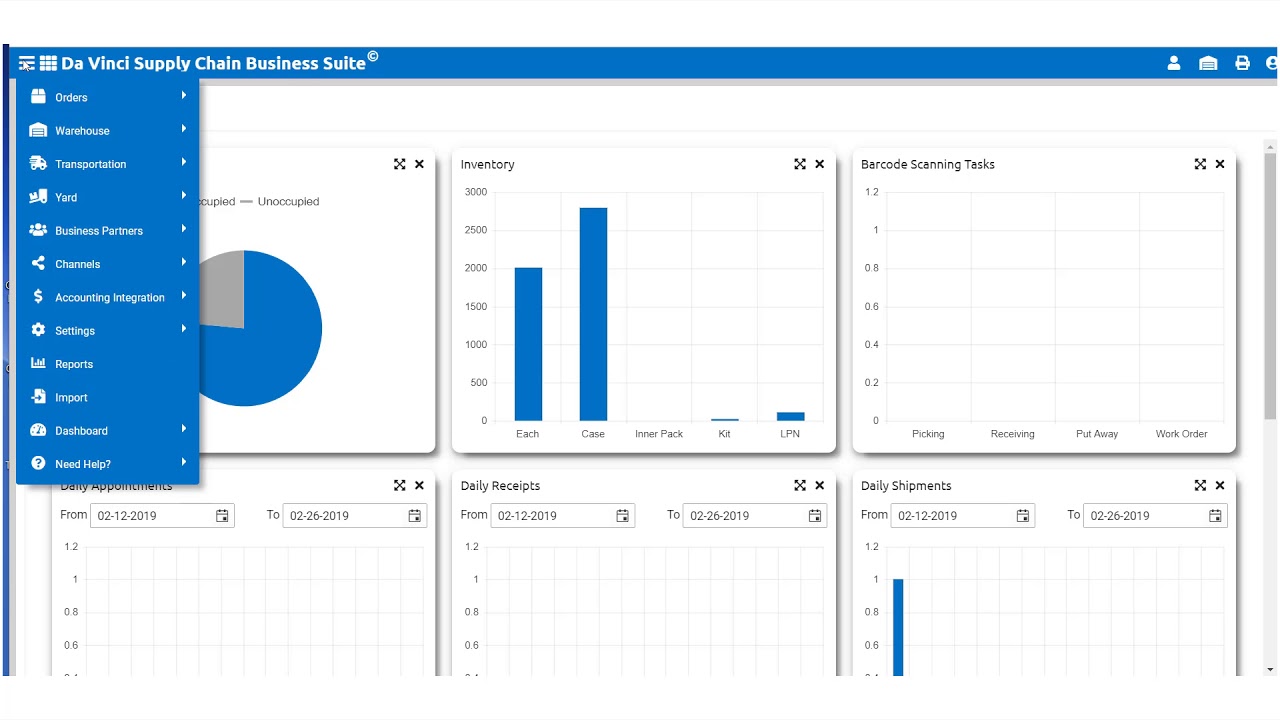Open the Settings menu item

[x=108, y=330]
